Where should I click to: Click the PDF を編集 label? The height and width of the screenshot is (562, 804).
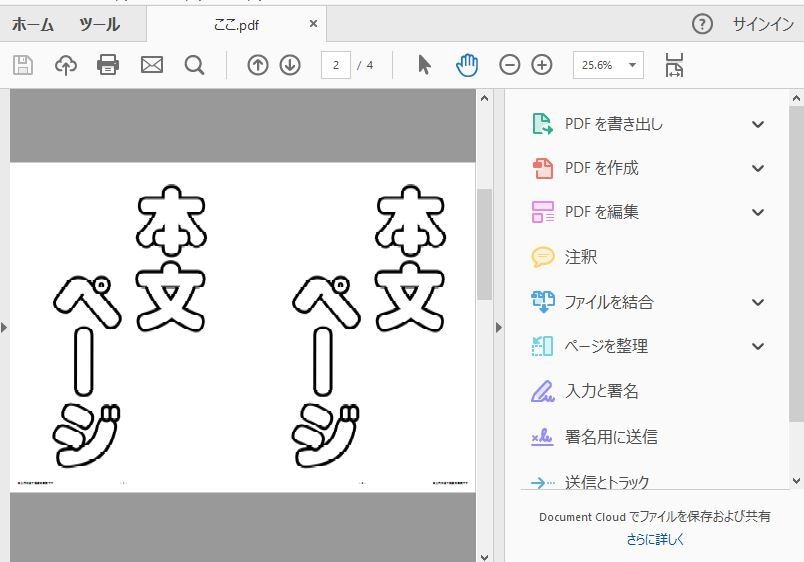pos(601,212)
